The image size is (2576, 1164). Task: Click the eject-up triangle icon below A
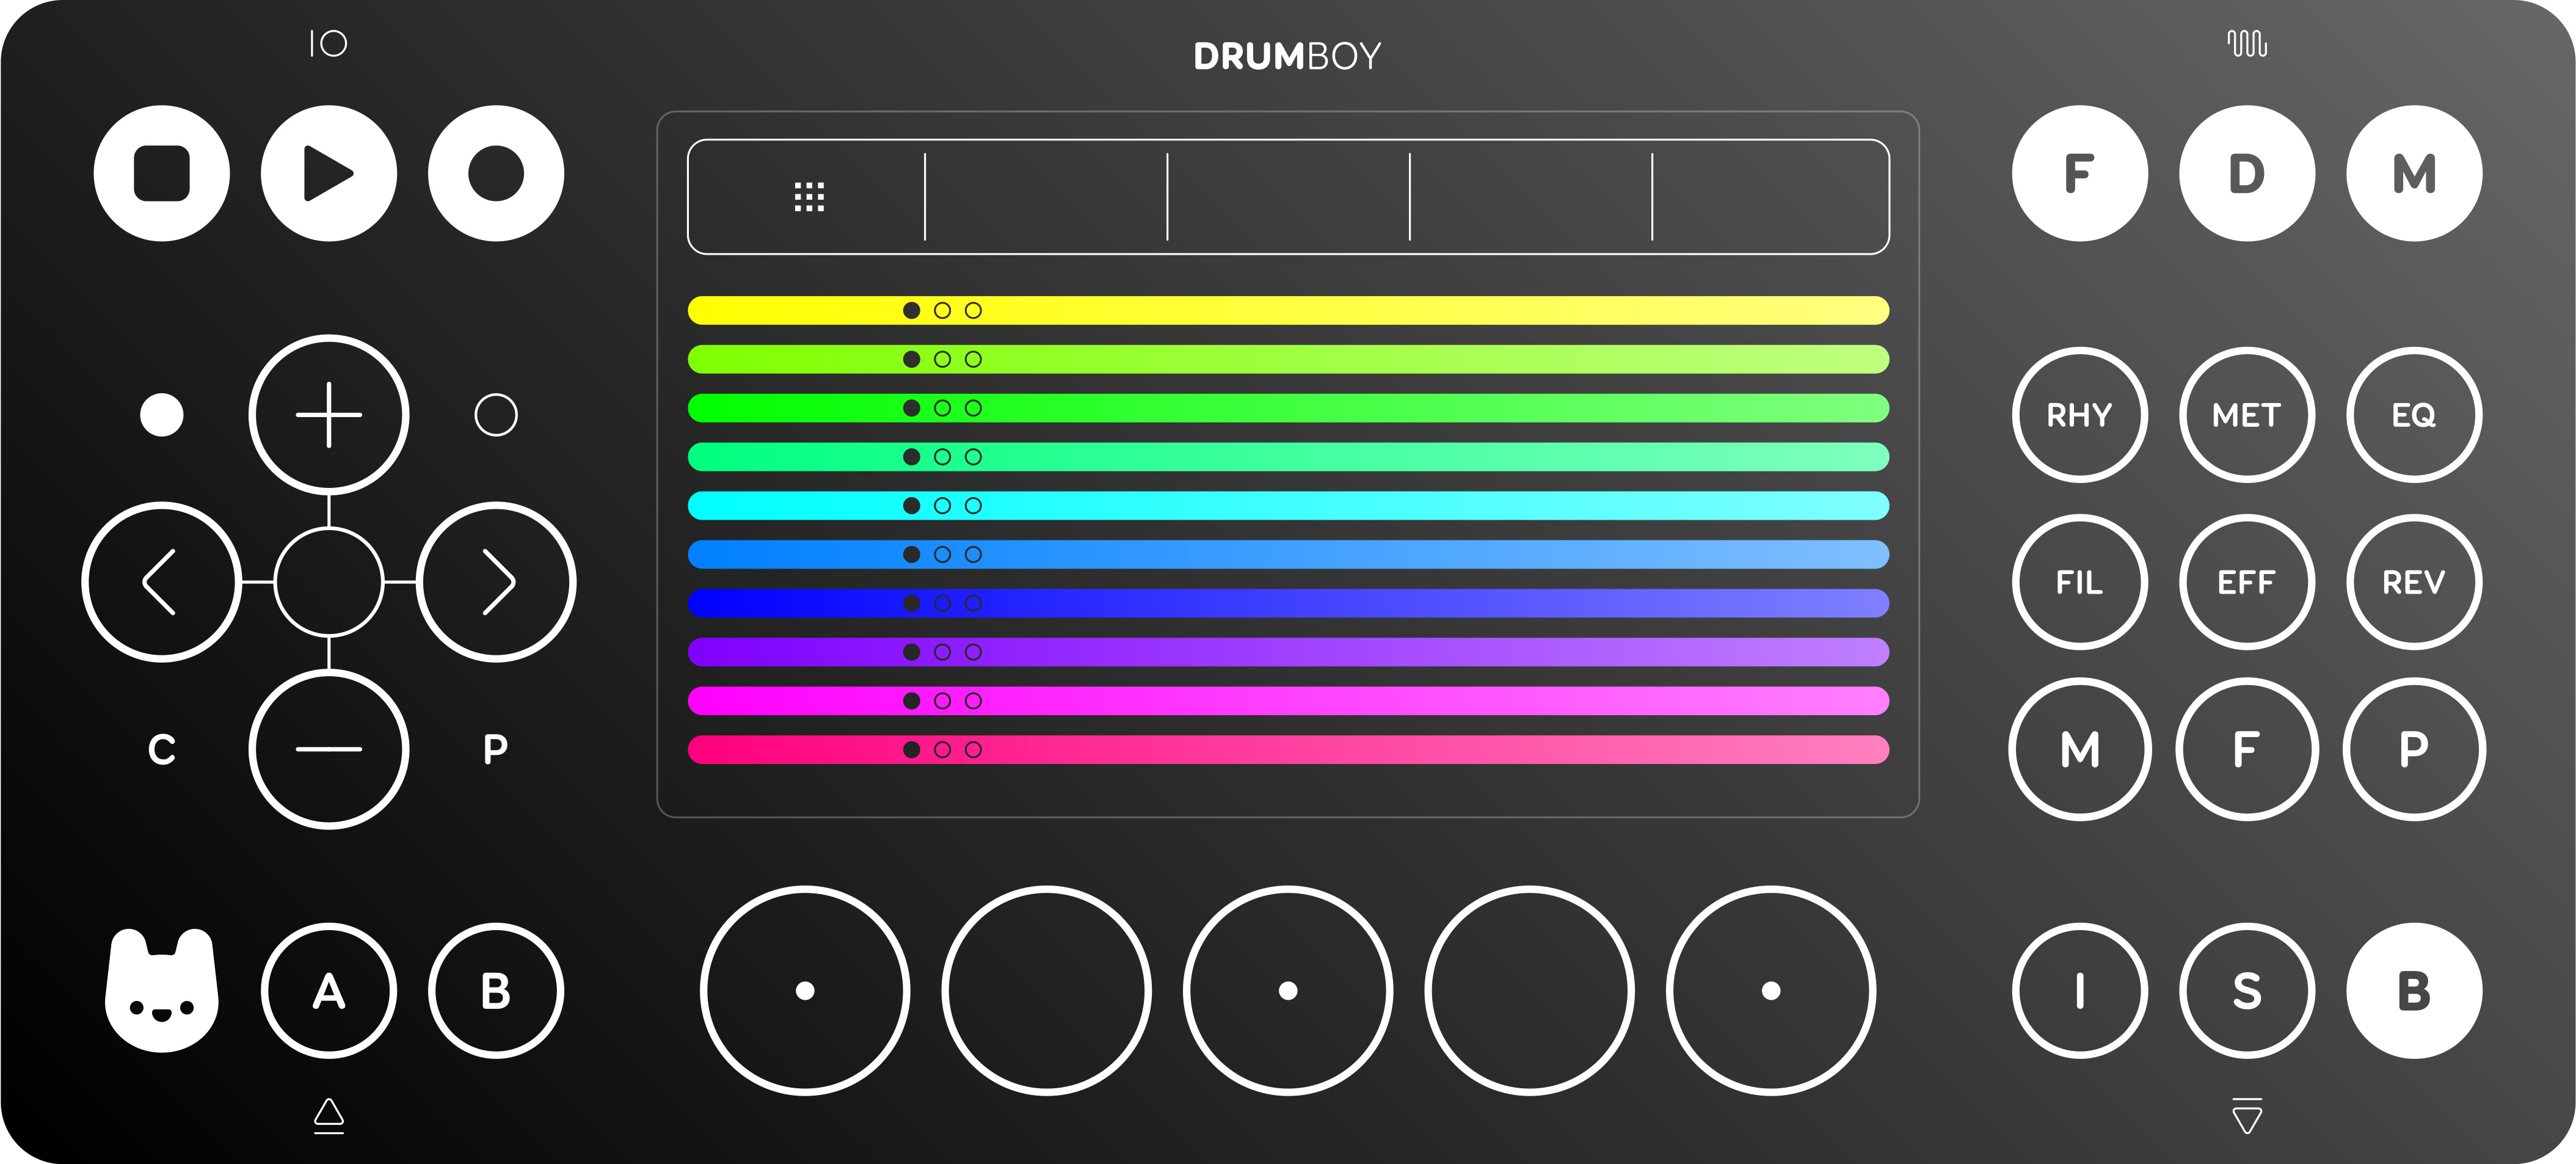click(329, 1116)
